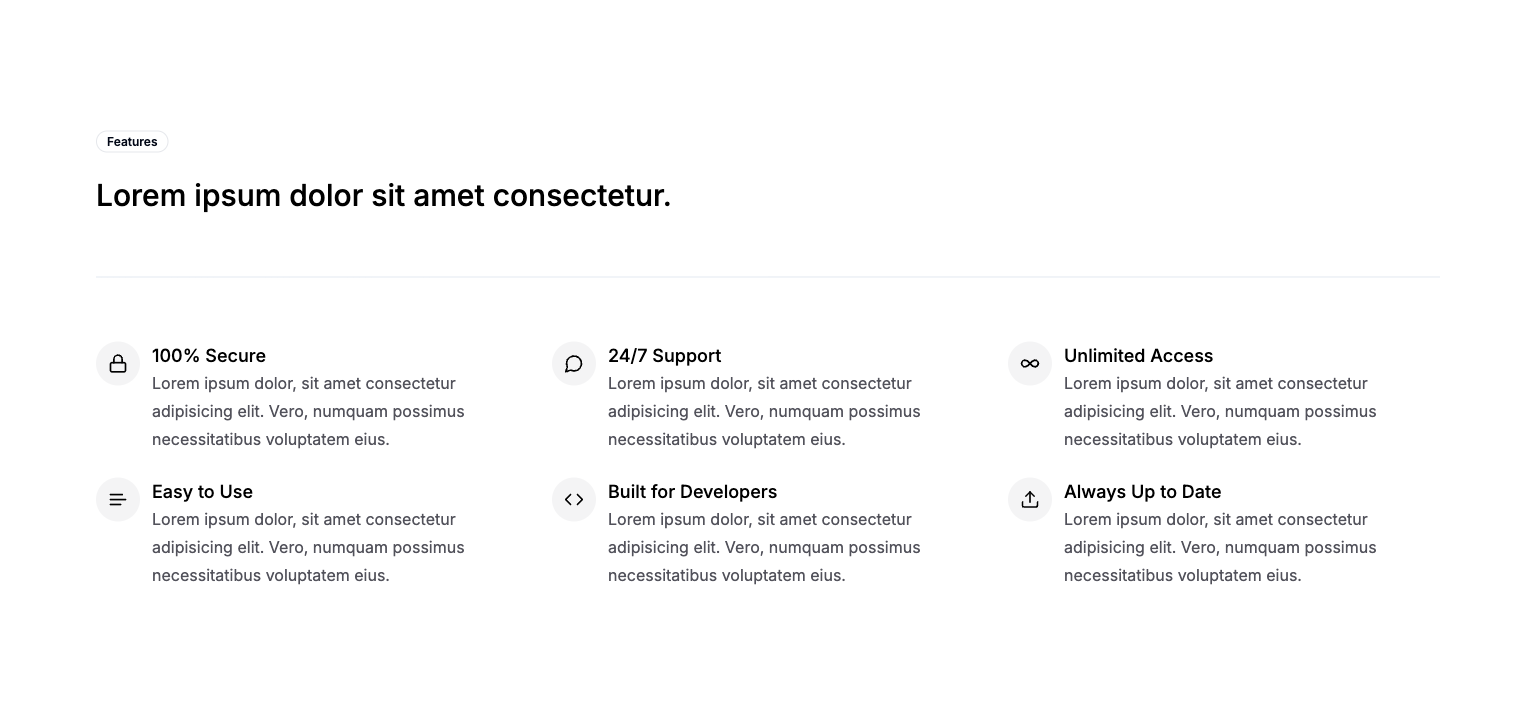Click the 24/7 Support title
1536x718 pixels.
664,356
